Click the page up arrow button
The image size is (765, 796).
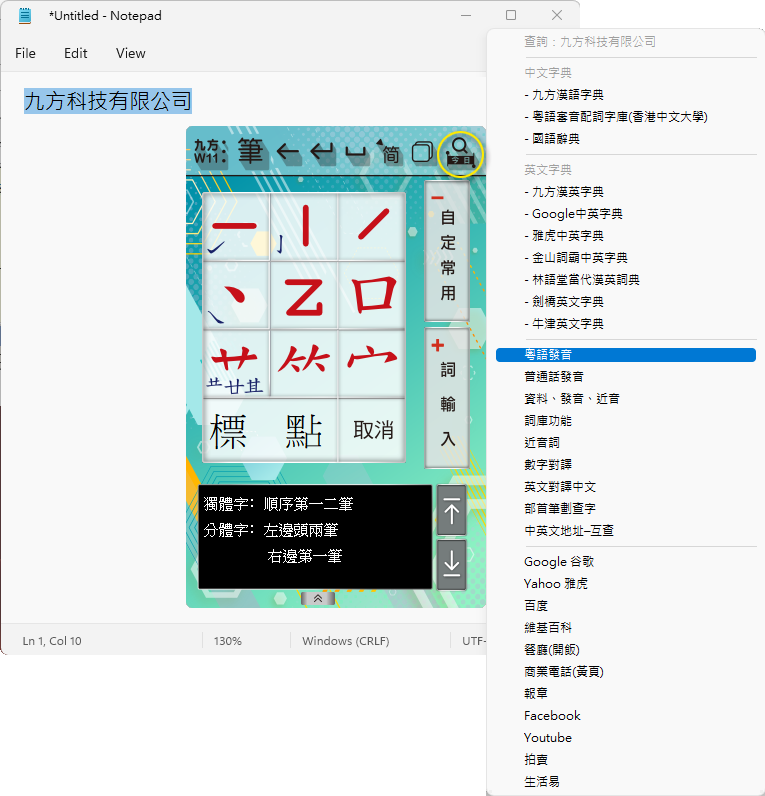click(451, 510)
